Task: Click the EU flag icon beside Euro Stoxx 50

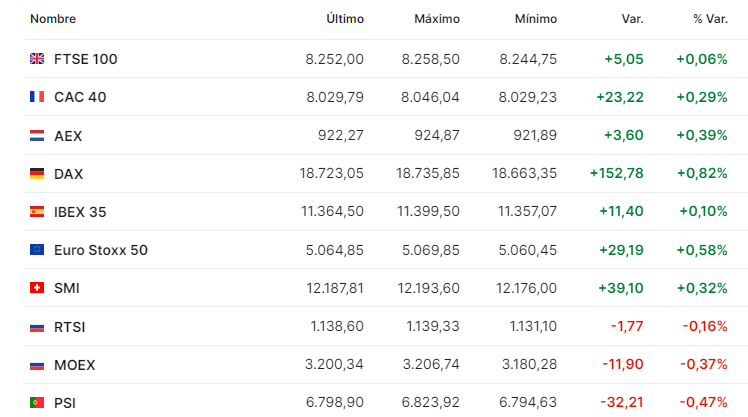Action: coord(37,250)
